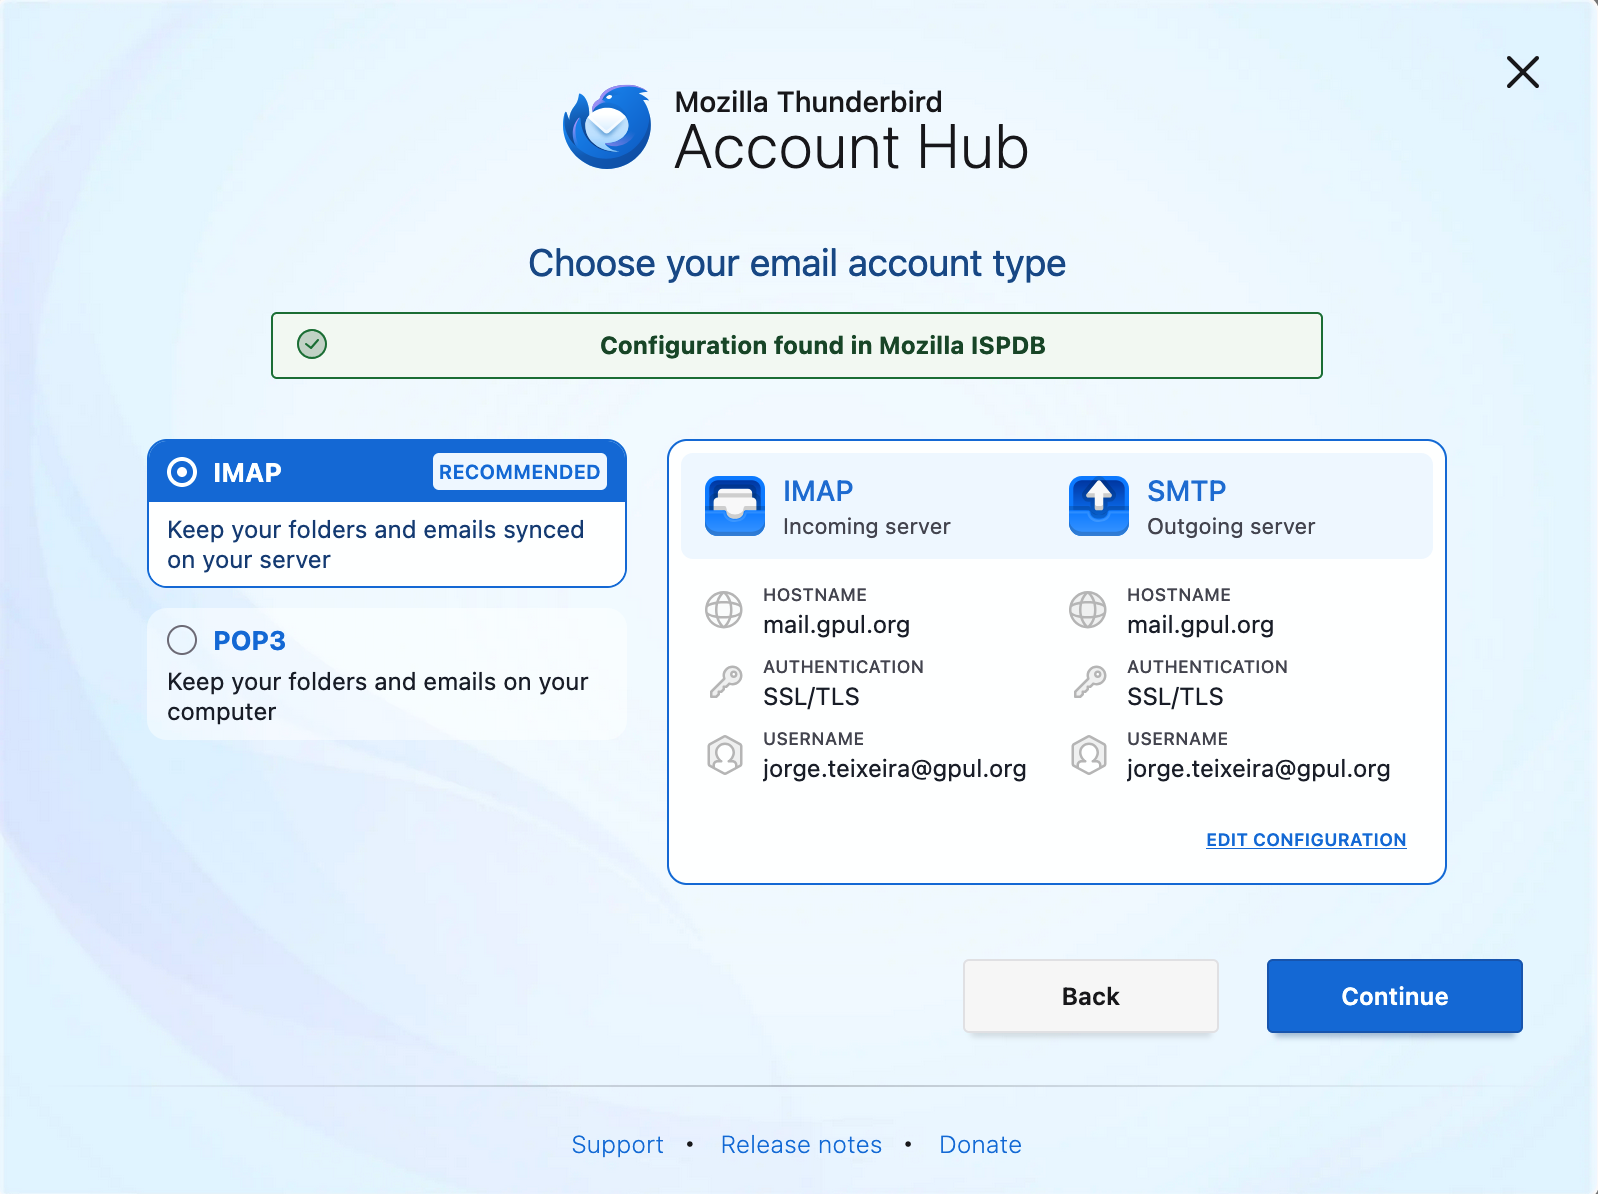Viewport: 1598px width, 1194px height.
Task: Open Edit Configuration link
Action: pos(1306,840)
